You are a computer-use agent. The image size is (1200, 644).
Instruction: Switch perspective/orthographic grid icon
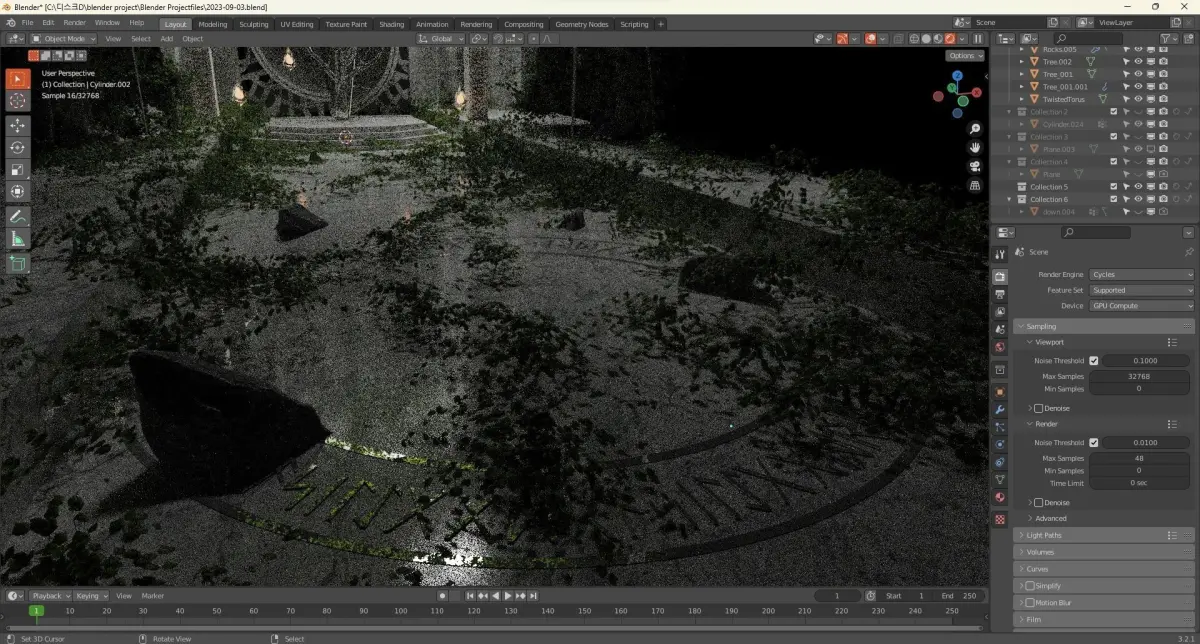point(975,185)
